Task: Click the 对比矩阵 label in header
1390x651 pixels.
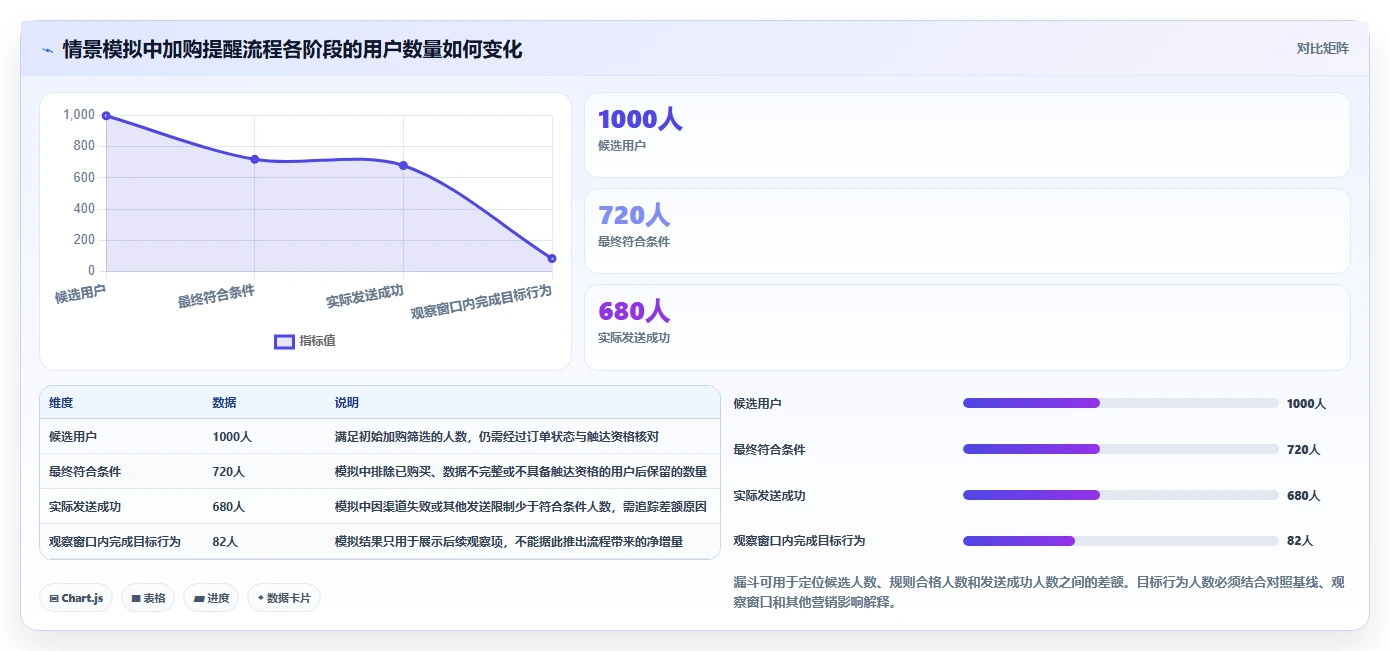Action: point(1322,48)
